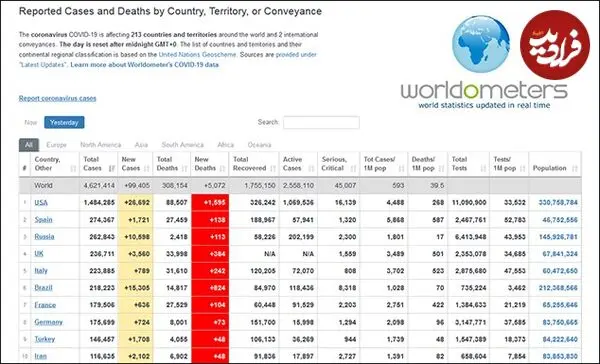Image resolution: width=600 pixels, height=364 pixels.
Task: Switch to the Yesterday data view
Action: (64, 122)
